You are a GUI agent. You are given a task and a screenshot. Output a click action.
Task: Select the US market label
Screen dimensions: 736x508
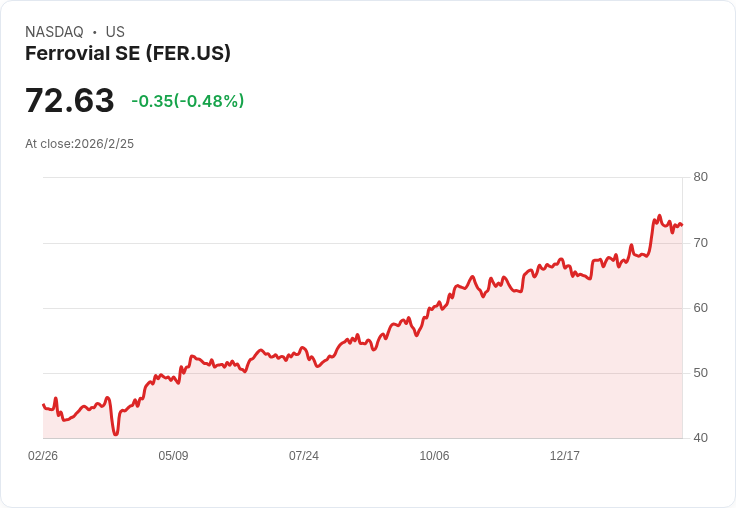115,32
